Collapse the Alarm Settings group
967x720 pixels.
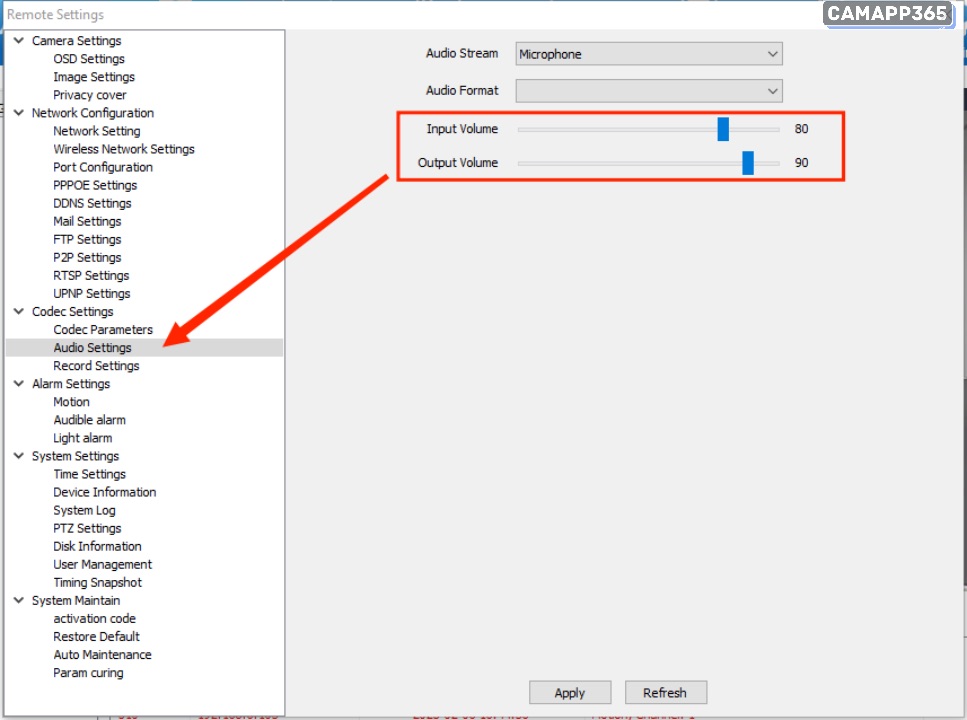[x=20, y=384]
